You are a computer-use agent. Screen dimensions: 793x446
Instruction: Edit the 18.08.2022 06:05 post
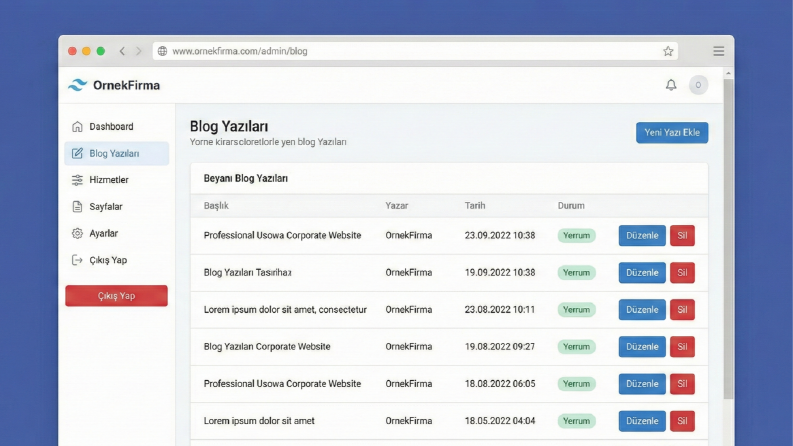[x=642, y=384]
